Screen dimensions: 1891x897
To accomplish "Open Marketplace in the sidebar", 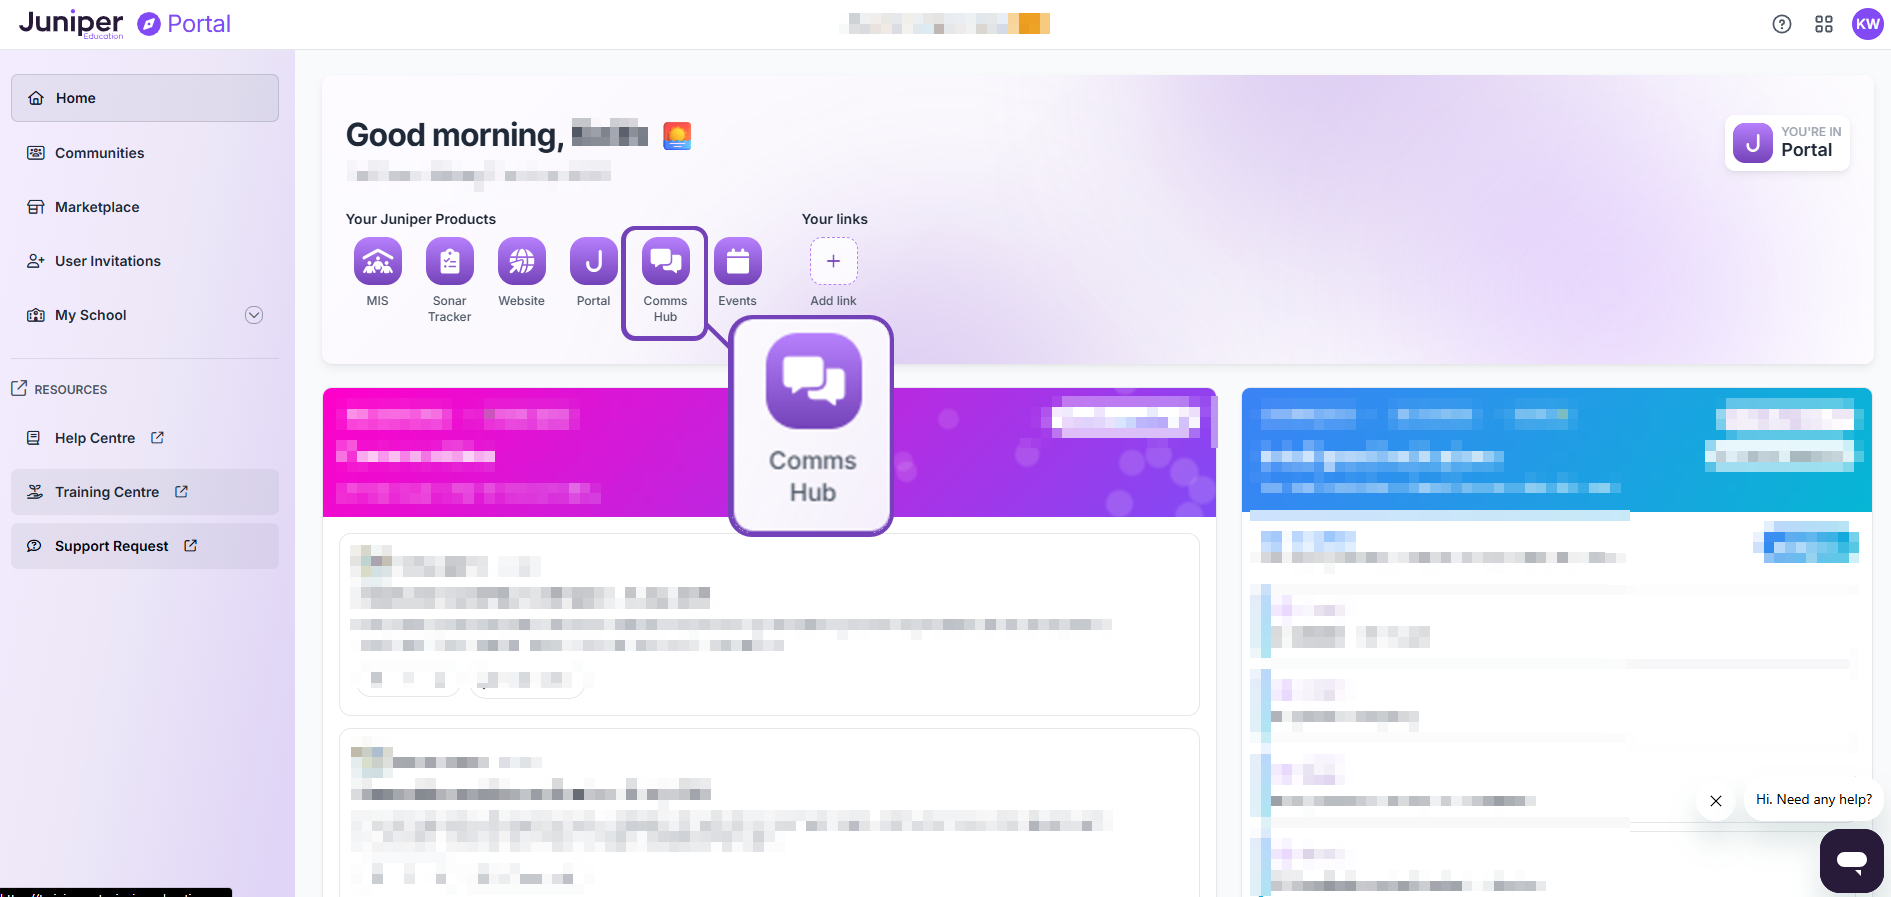I will pos(145,207).
